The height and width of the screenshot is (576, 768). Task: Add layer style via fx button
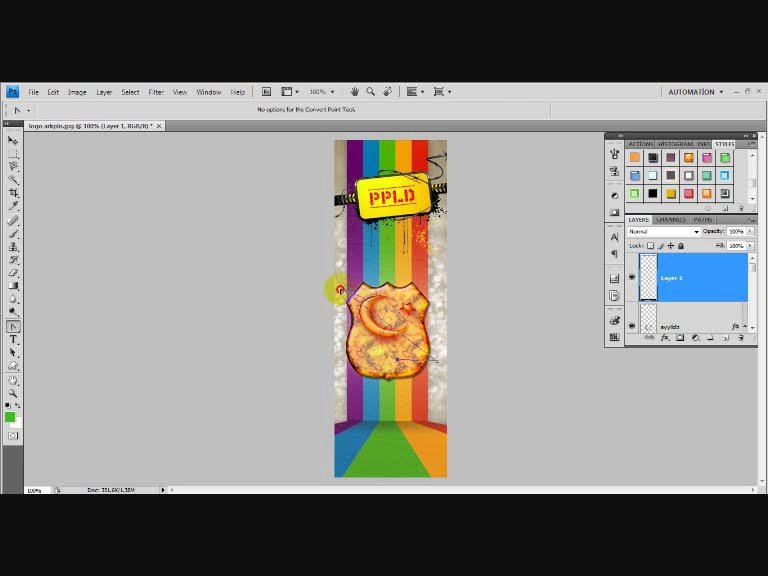[x=664, y=338]
